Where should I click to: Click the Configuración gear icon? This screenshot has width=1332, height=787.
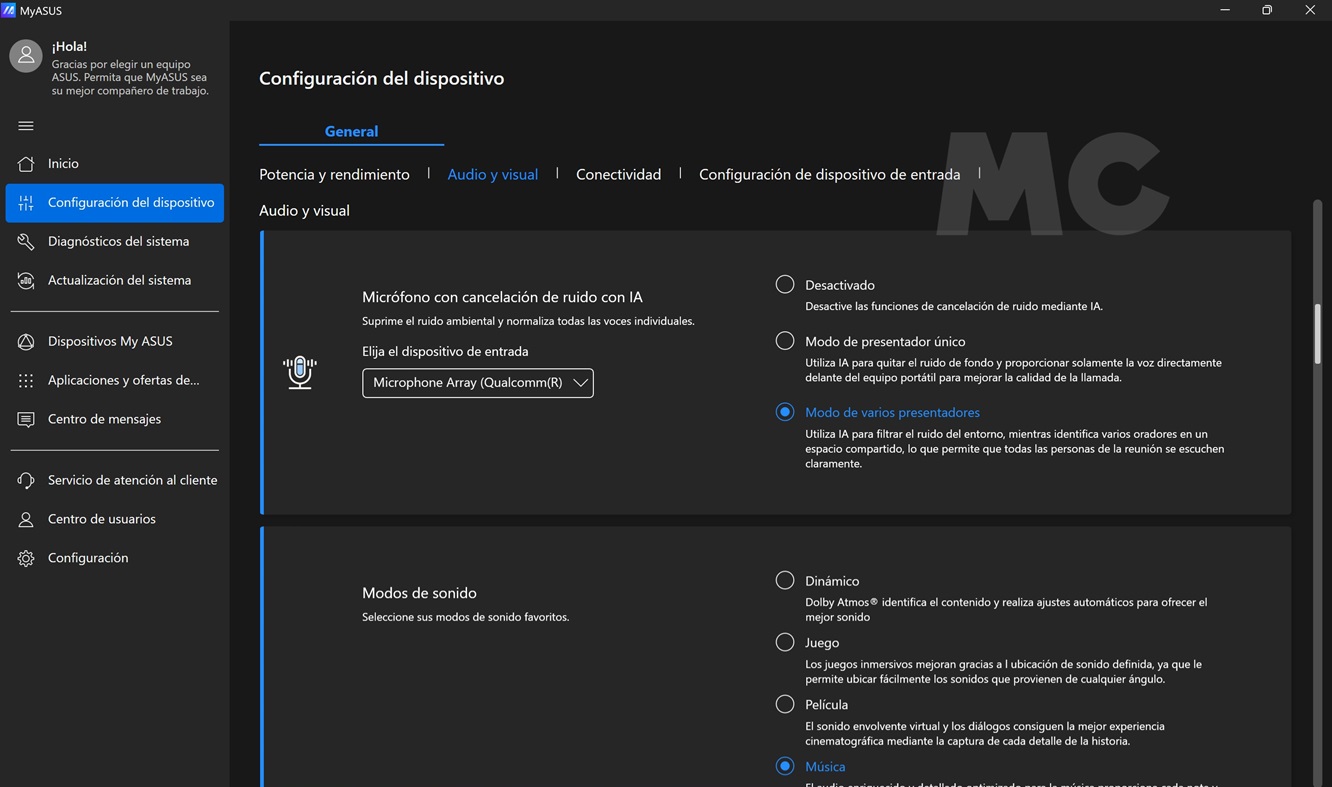[26, 559]
